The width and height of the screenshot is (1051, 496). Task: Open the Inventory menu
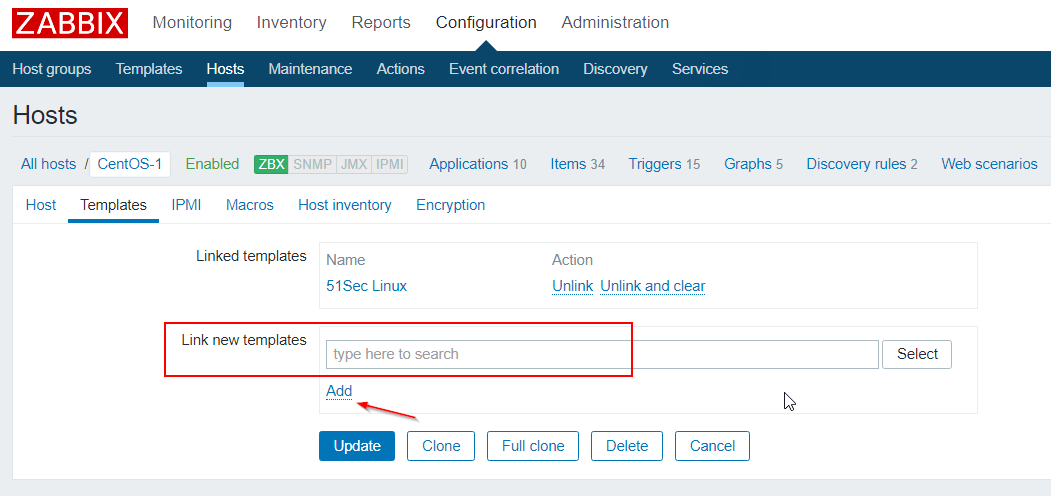click(292, 23)
